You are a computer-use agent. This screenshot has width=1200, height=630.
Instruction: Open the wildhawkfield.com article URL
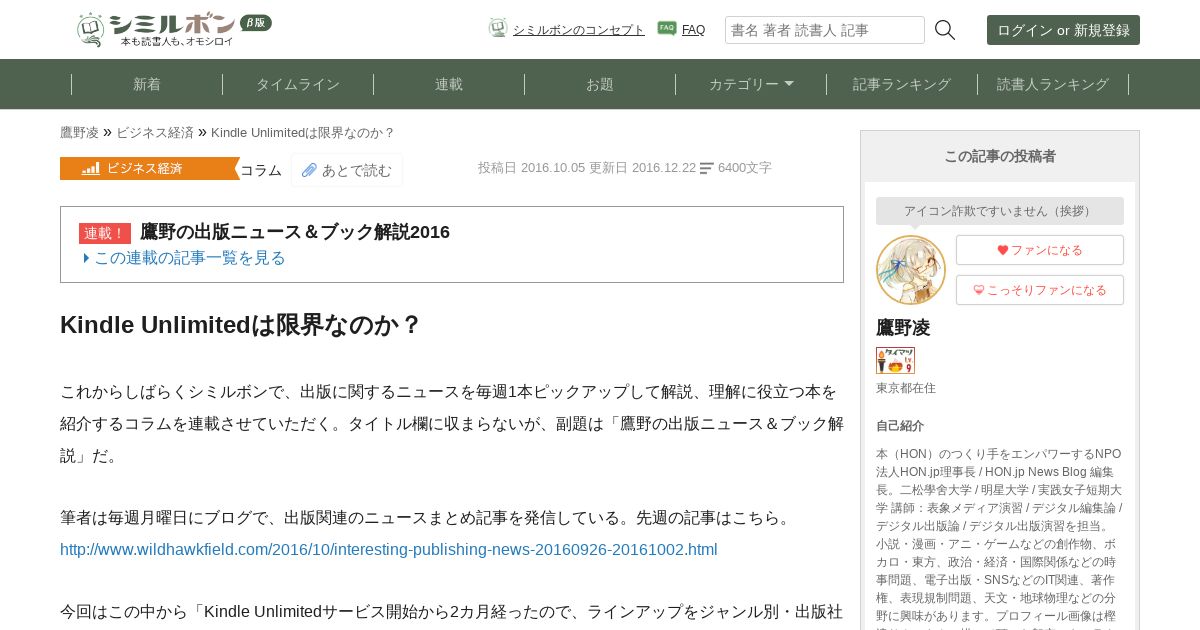[389, 550]
